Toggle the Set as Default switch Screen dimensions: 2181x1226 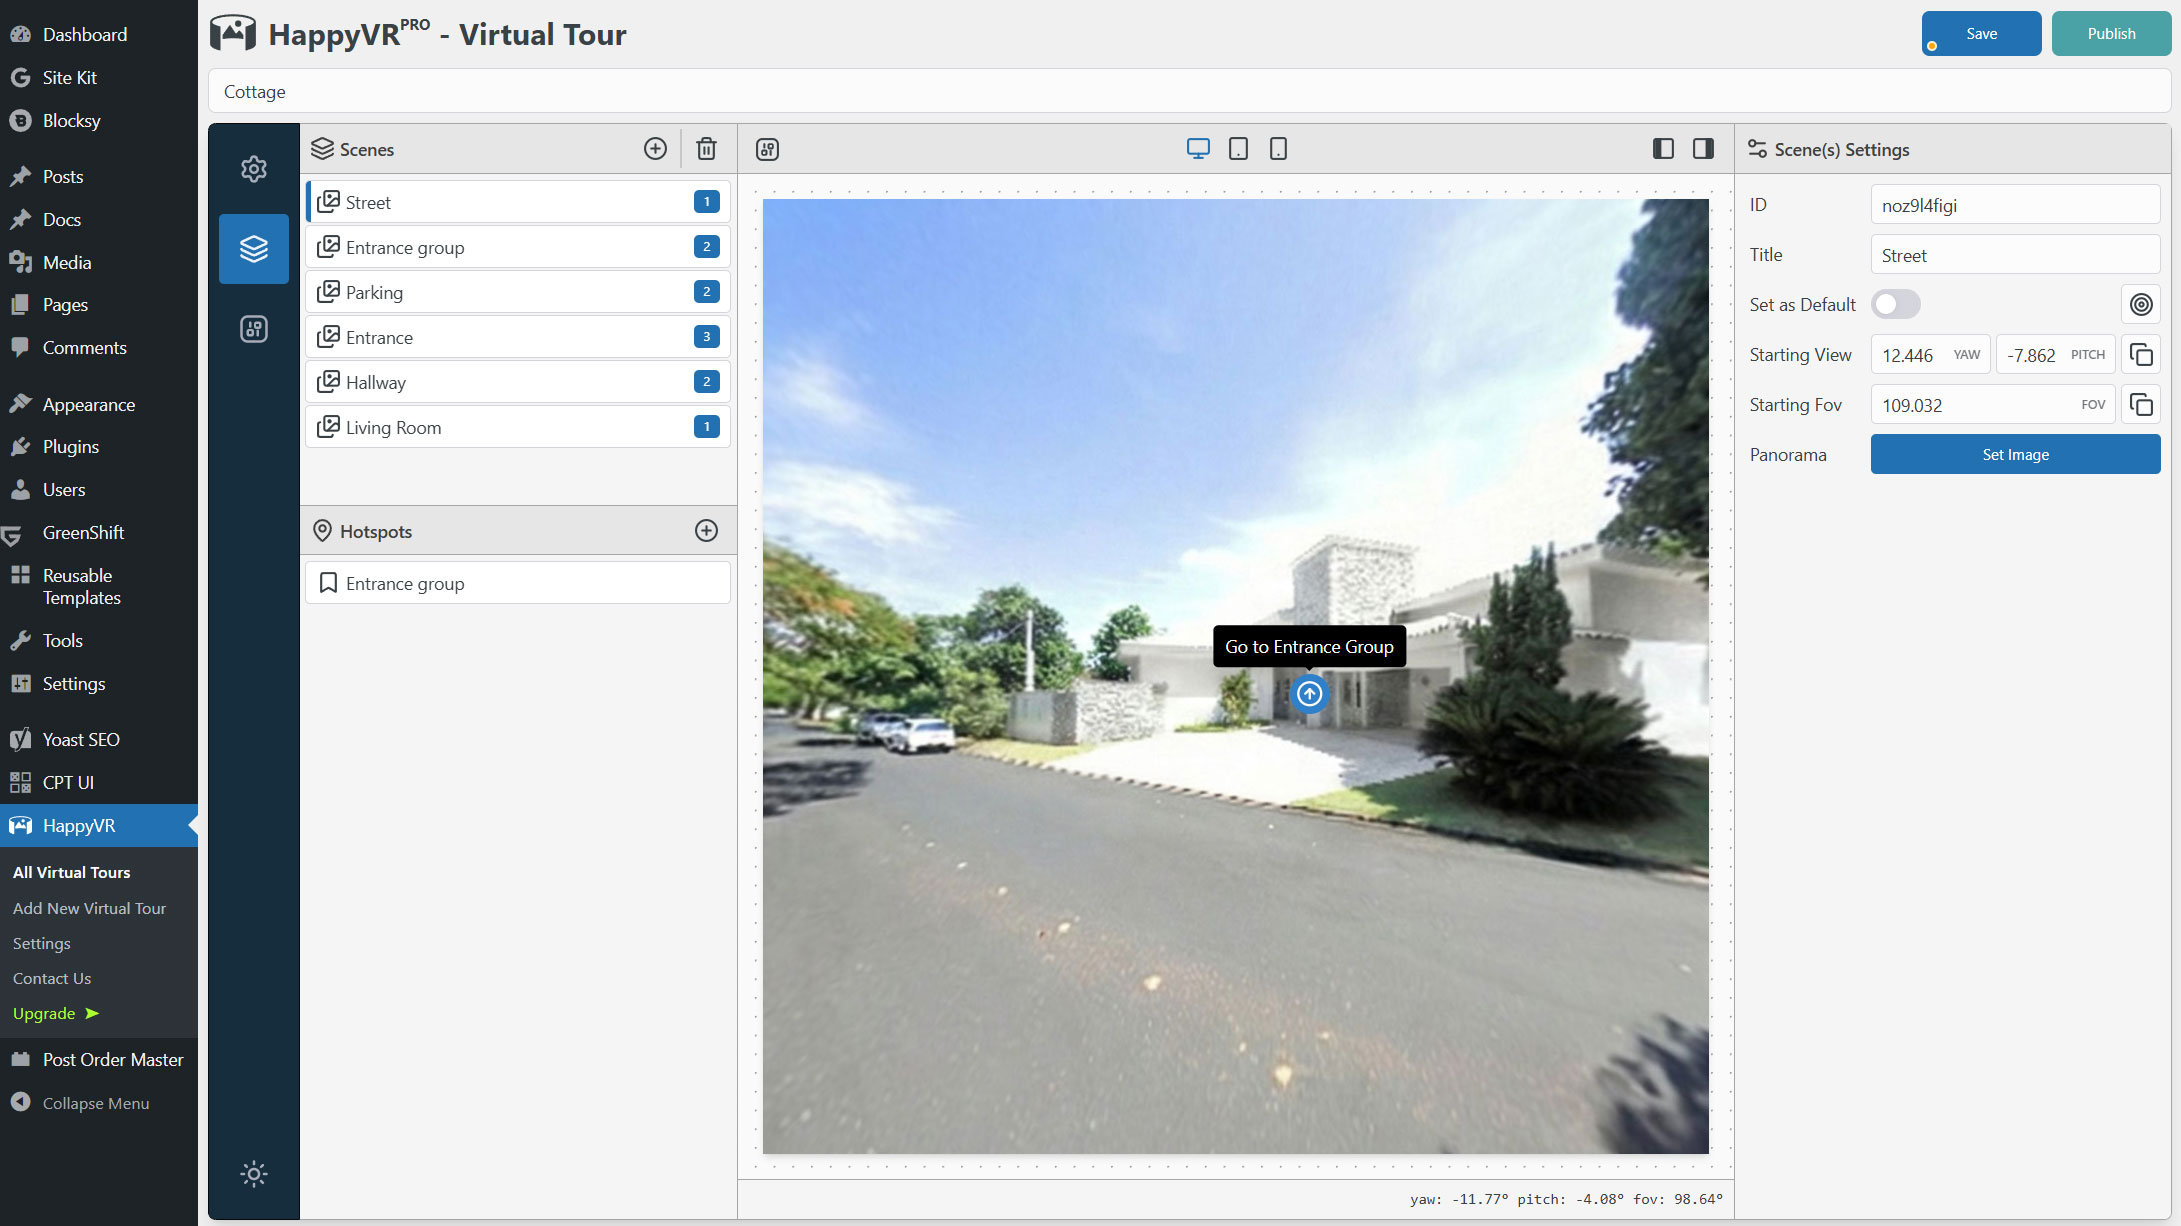coord(1895,305)
